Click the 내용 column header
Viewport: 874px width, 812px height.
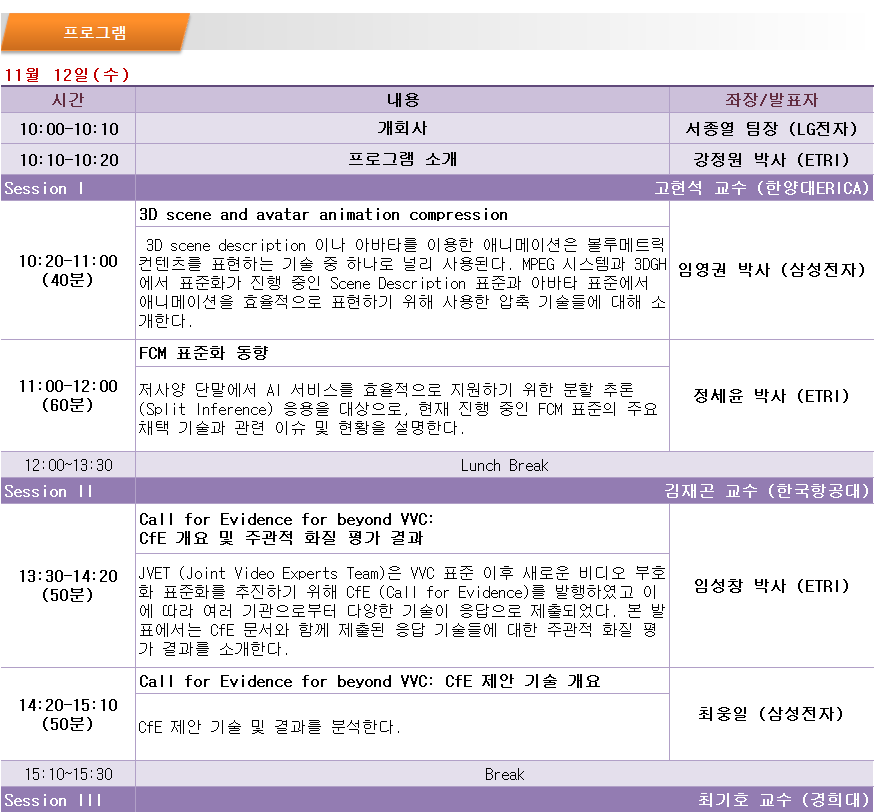tap(402, 100)
